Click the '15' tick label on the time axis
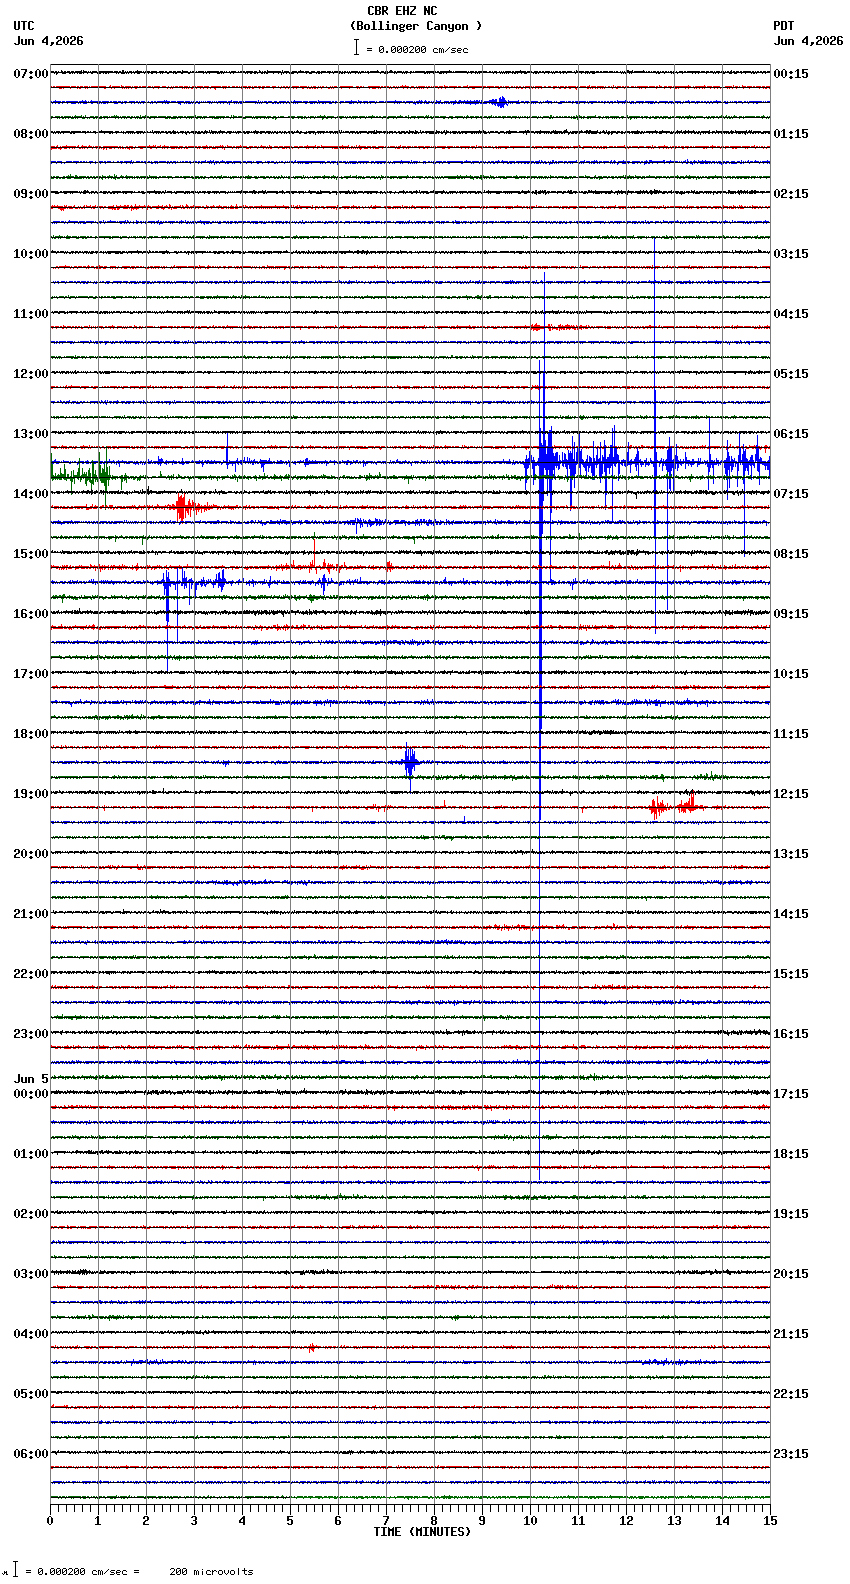850x1584 pixels. pyautogui.click(x=770, y=1521)
